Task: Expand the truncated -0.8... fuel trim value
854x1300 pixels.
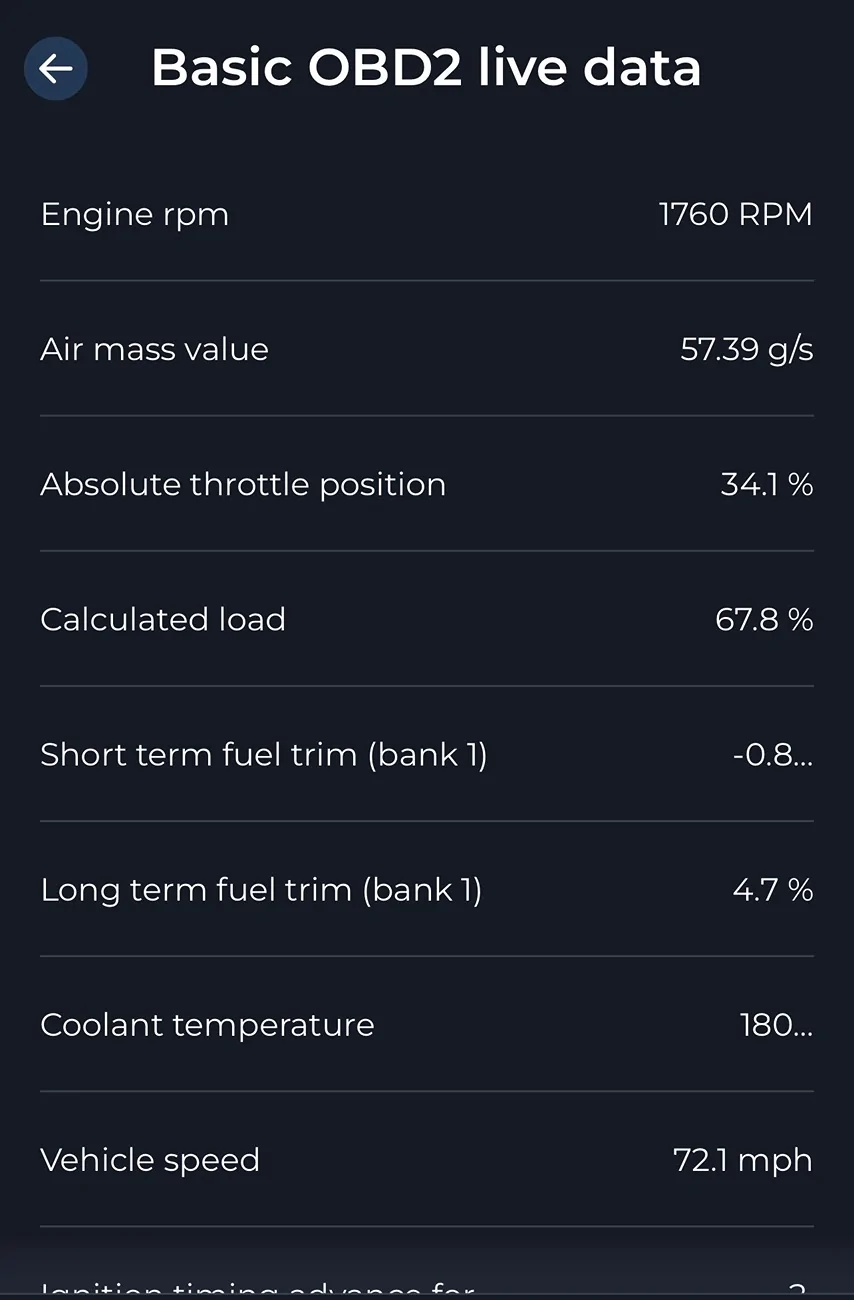Action: [772, 755]
